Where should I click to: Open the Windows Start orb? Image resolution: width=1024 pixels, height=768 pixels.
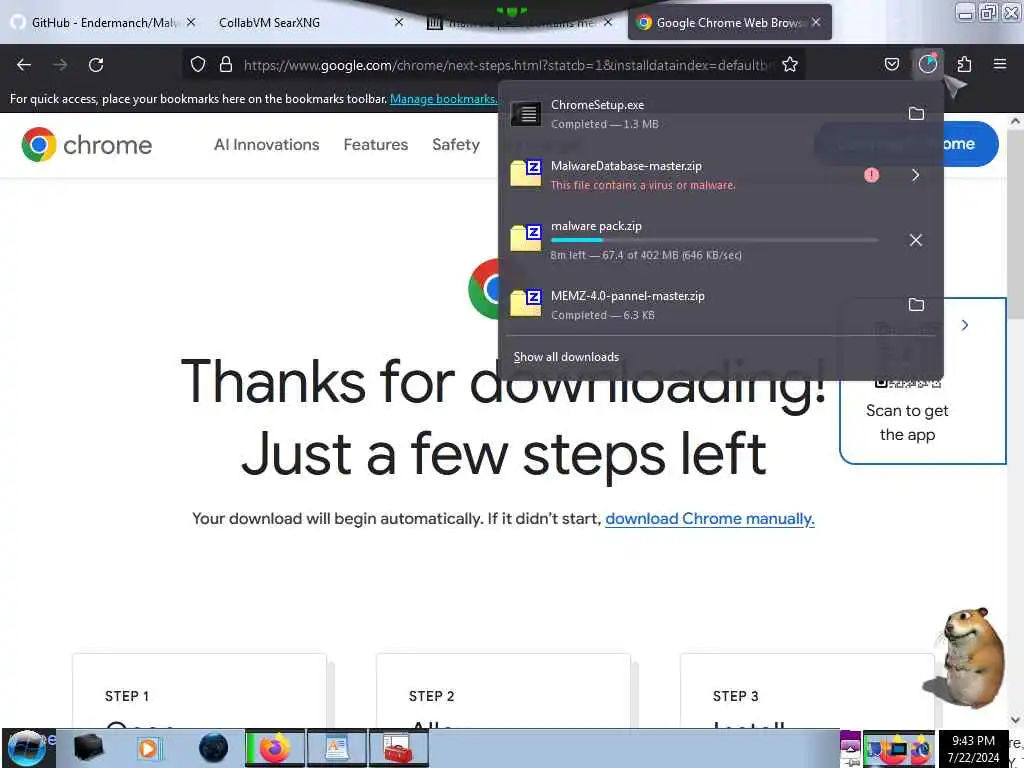[x=27, y=748]
